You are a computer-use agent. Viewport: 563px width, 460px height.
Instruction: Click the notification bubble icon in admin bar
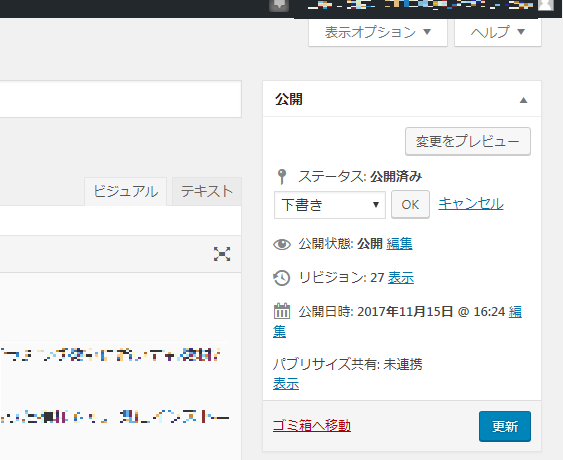(279, 5)
